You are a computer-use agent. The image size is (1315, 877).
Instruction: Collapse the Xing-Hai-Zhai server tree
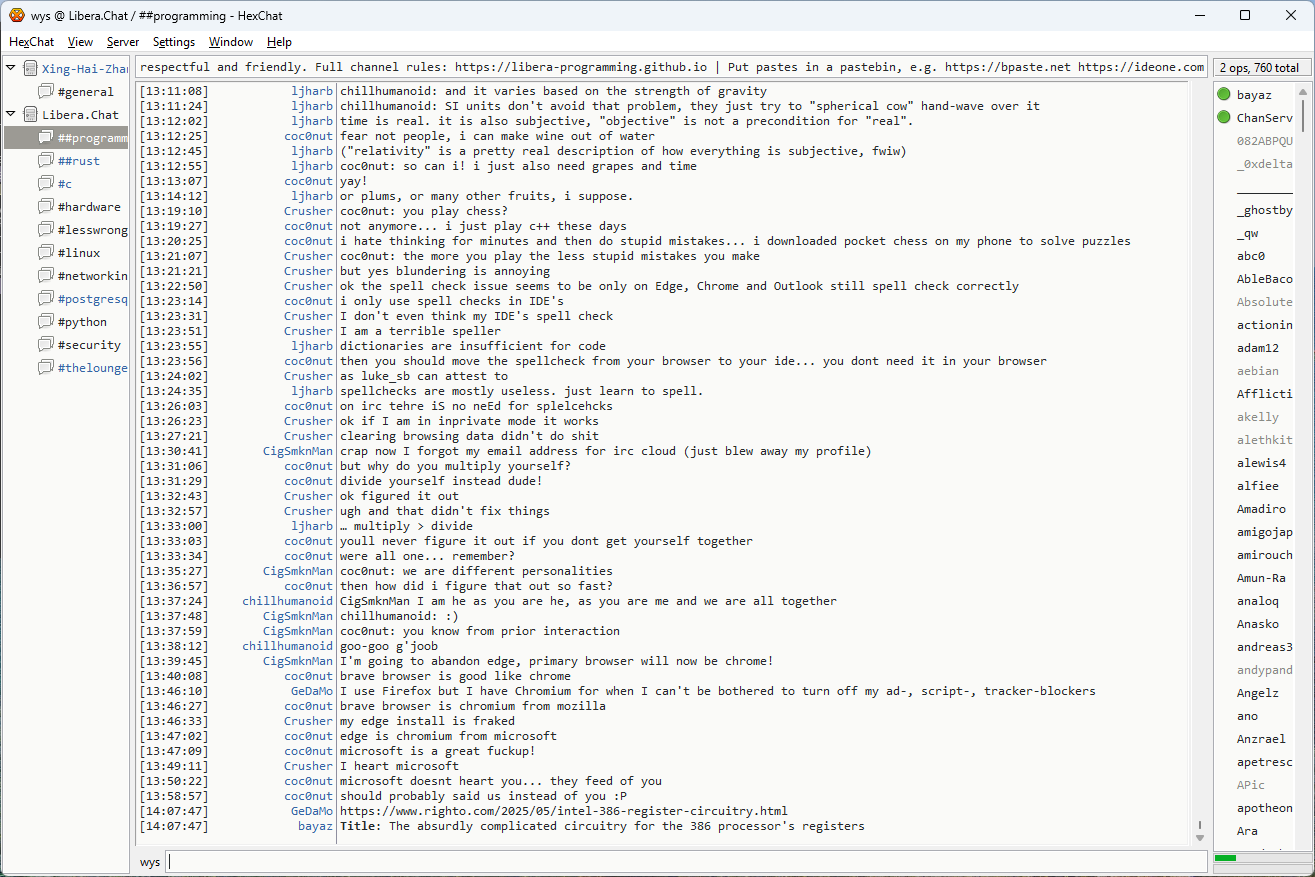[x=11, y=69]
